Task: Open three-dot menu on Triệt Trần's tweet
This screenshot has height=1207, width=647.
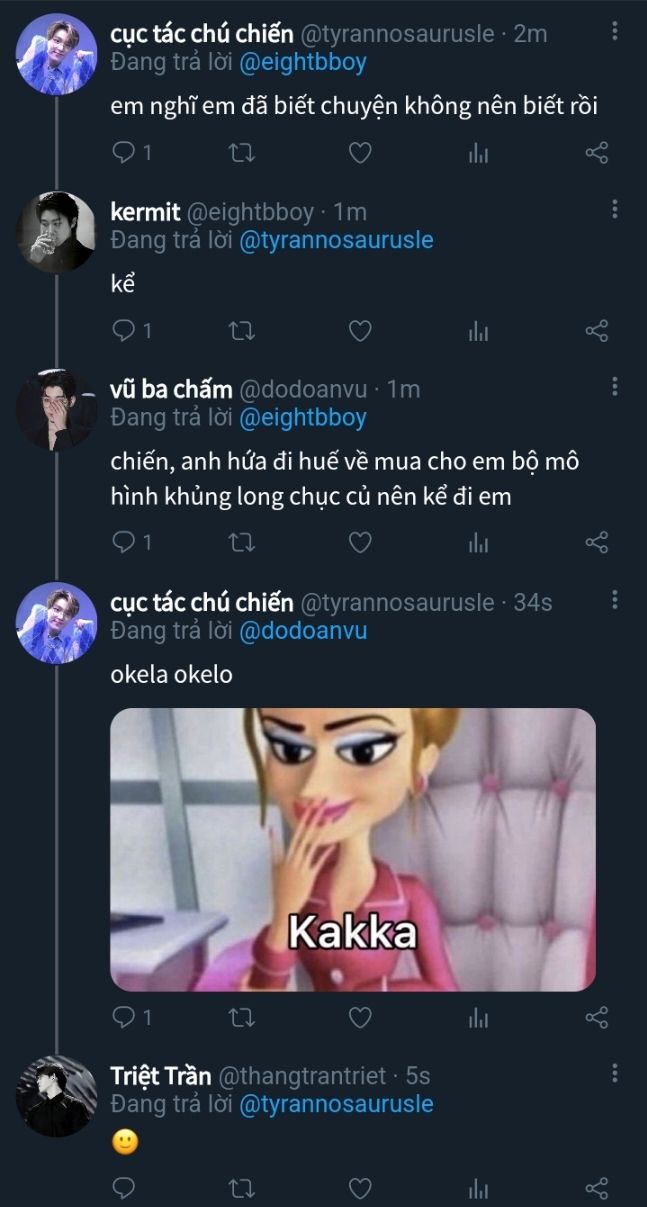Action: coord(614,1073)
